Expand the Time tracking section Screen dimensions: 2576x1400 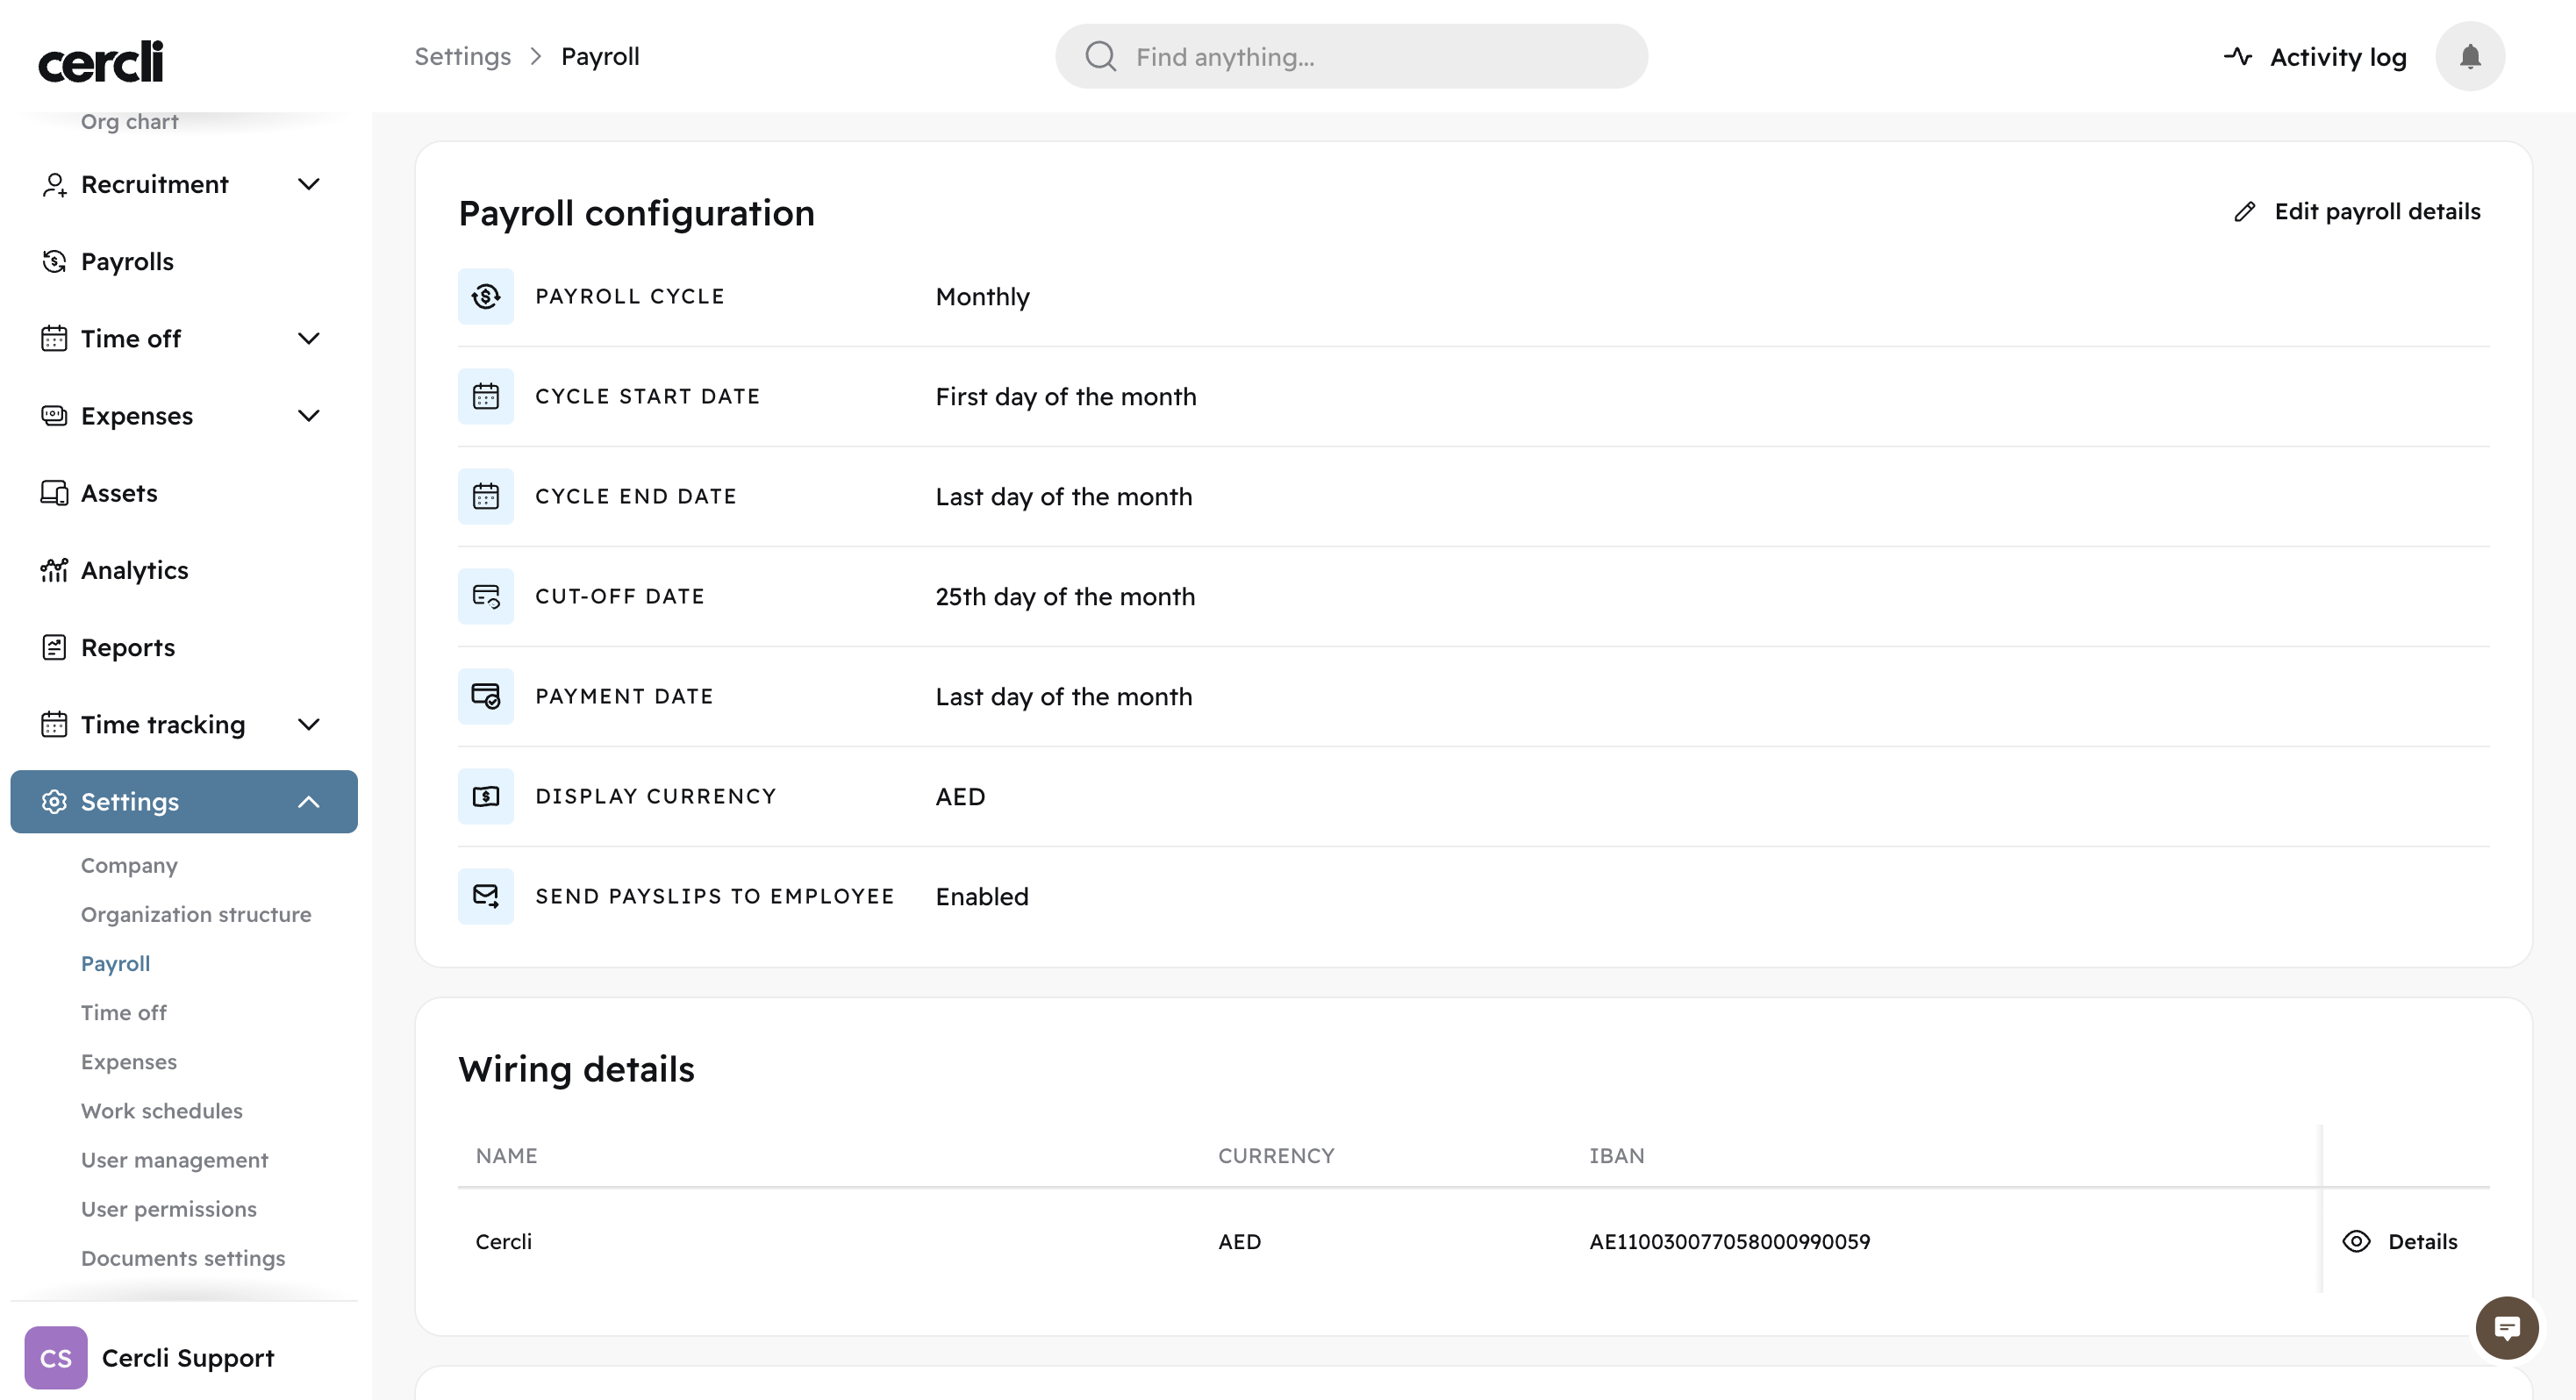[309, 724]
